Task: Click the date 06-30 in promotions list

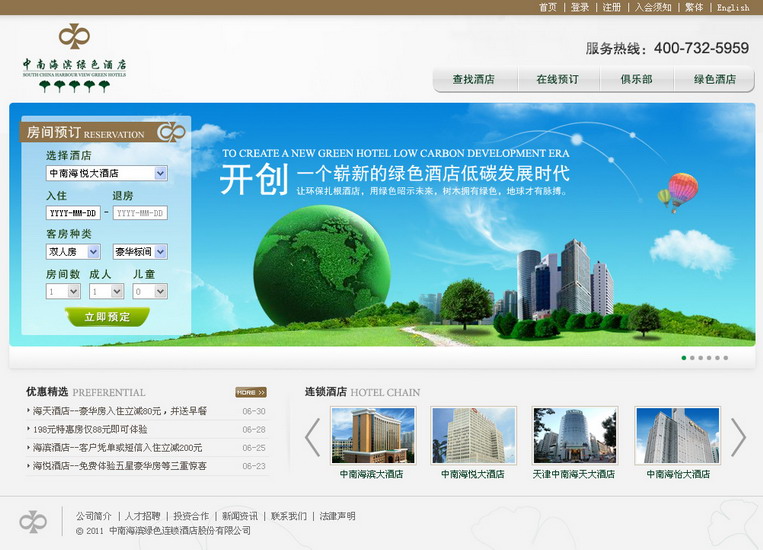Action: click(x=254, y=411)
